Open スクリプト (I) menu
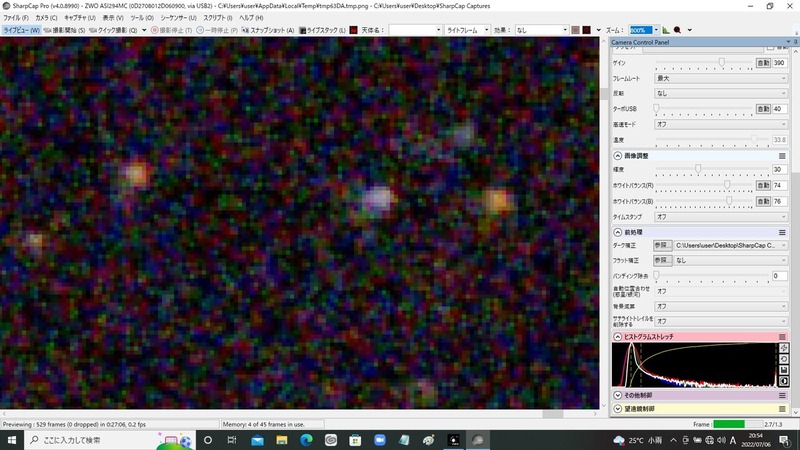Screen dimensions: 800x450 [218, 18]
